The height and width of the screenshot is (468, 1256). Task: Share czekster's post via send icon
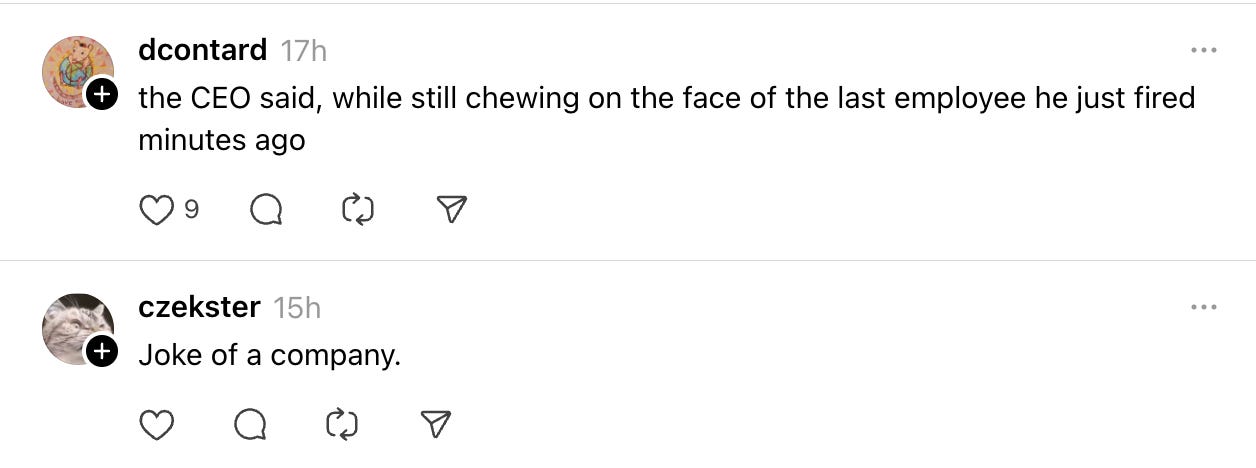click(x=436, y=426)
